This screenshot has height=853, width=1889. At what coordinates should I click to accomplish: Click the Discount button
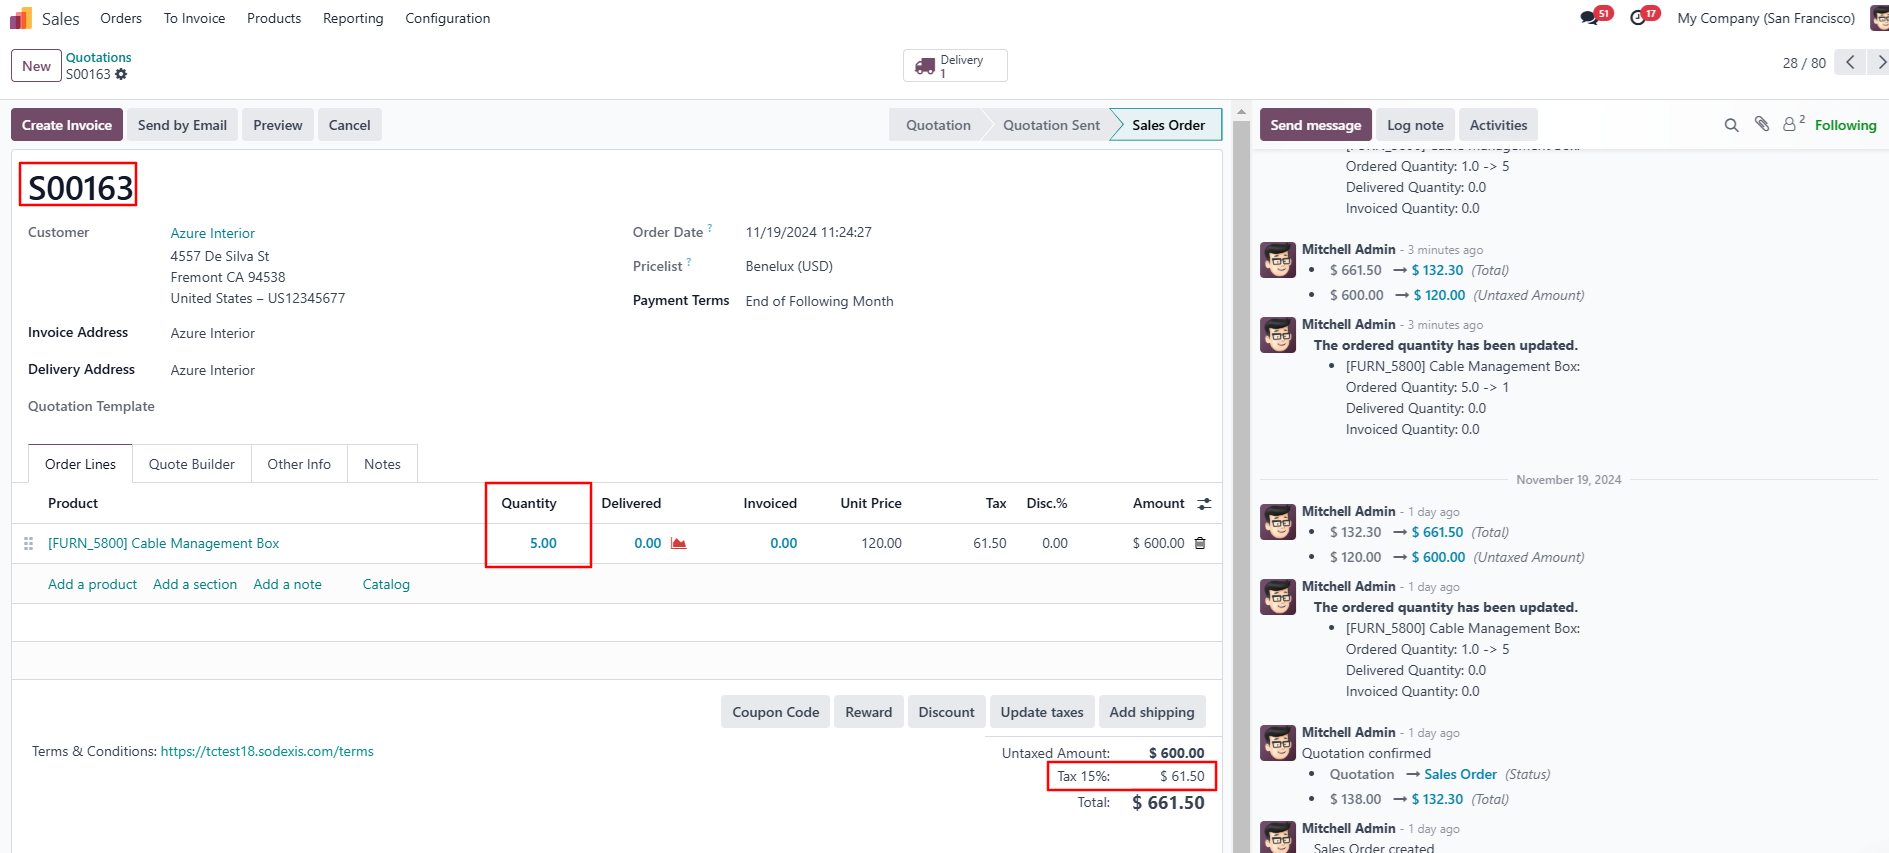[946, 712]
